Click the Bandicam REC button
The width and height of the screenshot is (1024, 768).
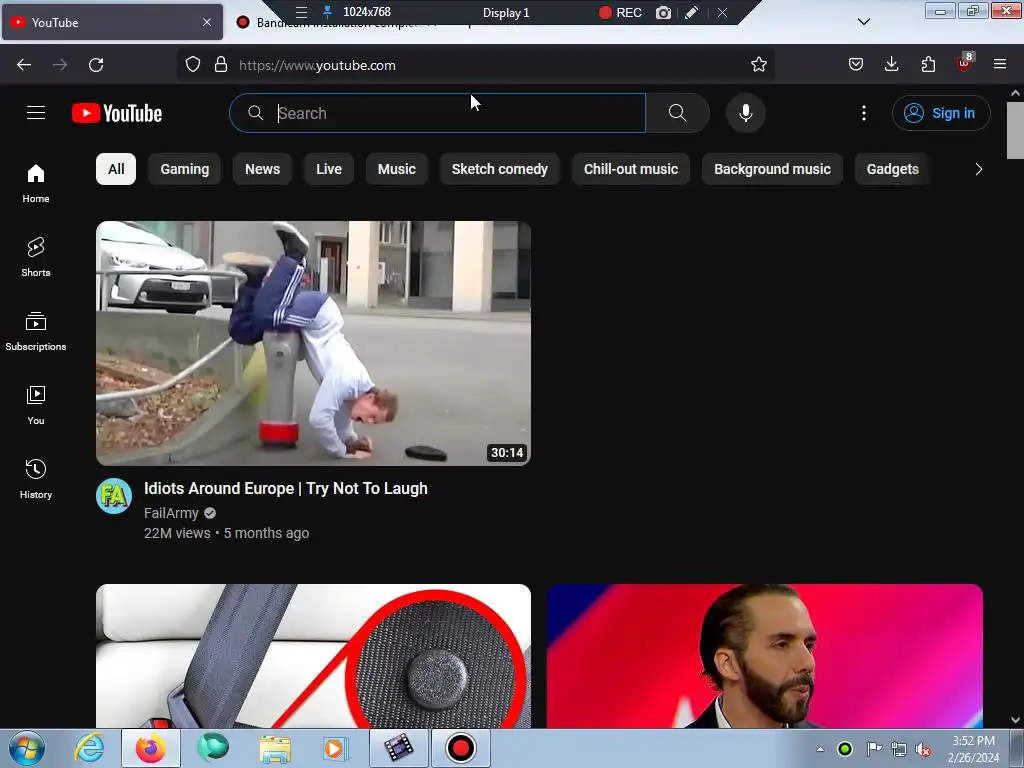point(620,12)
